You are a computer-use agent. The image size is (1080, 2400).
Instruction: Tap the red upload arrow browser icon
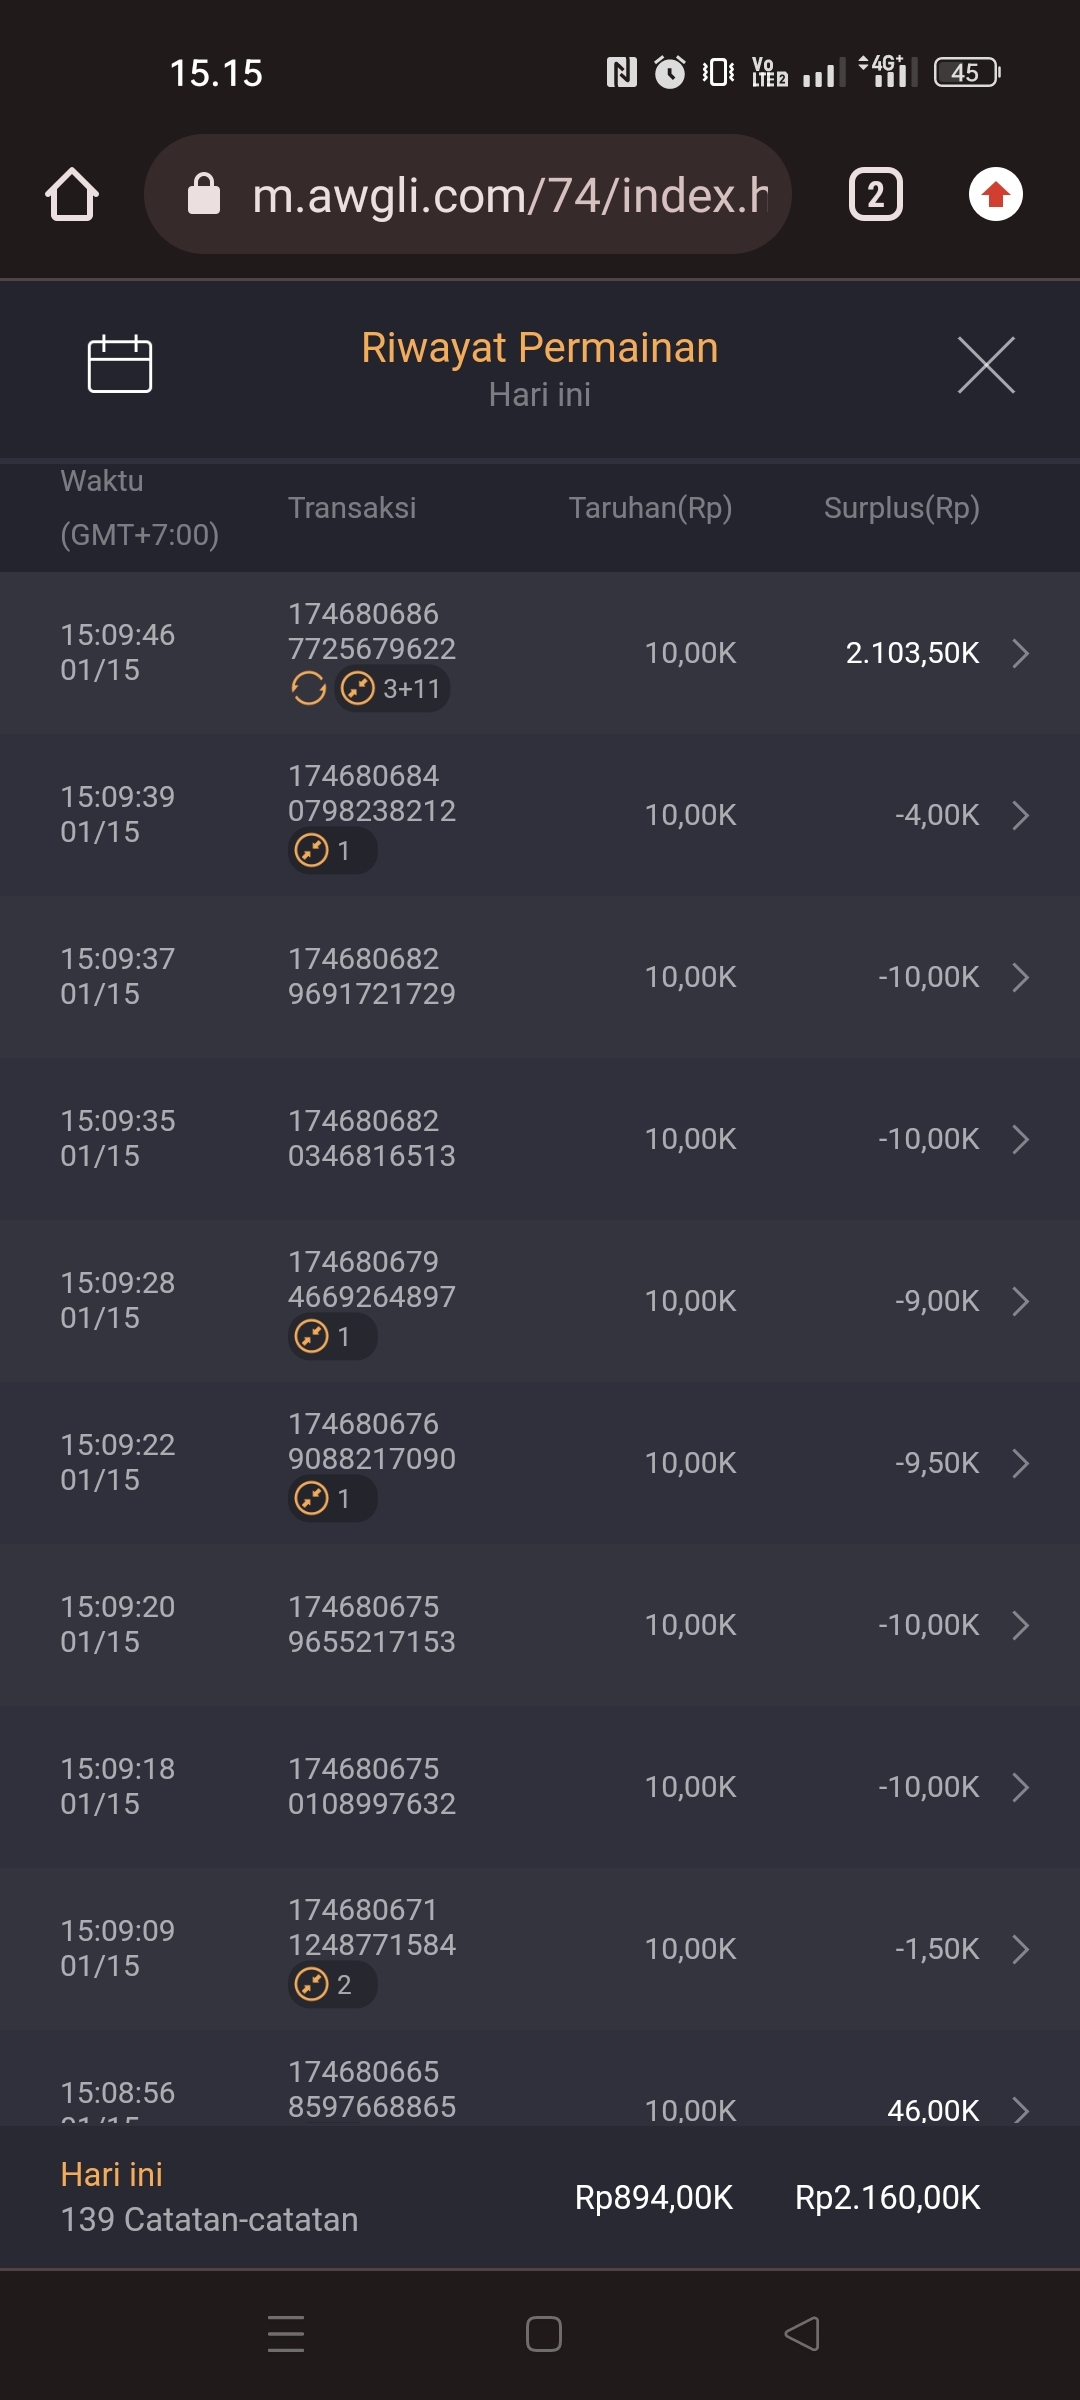click(995, 194)
